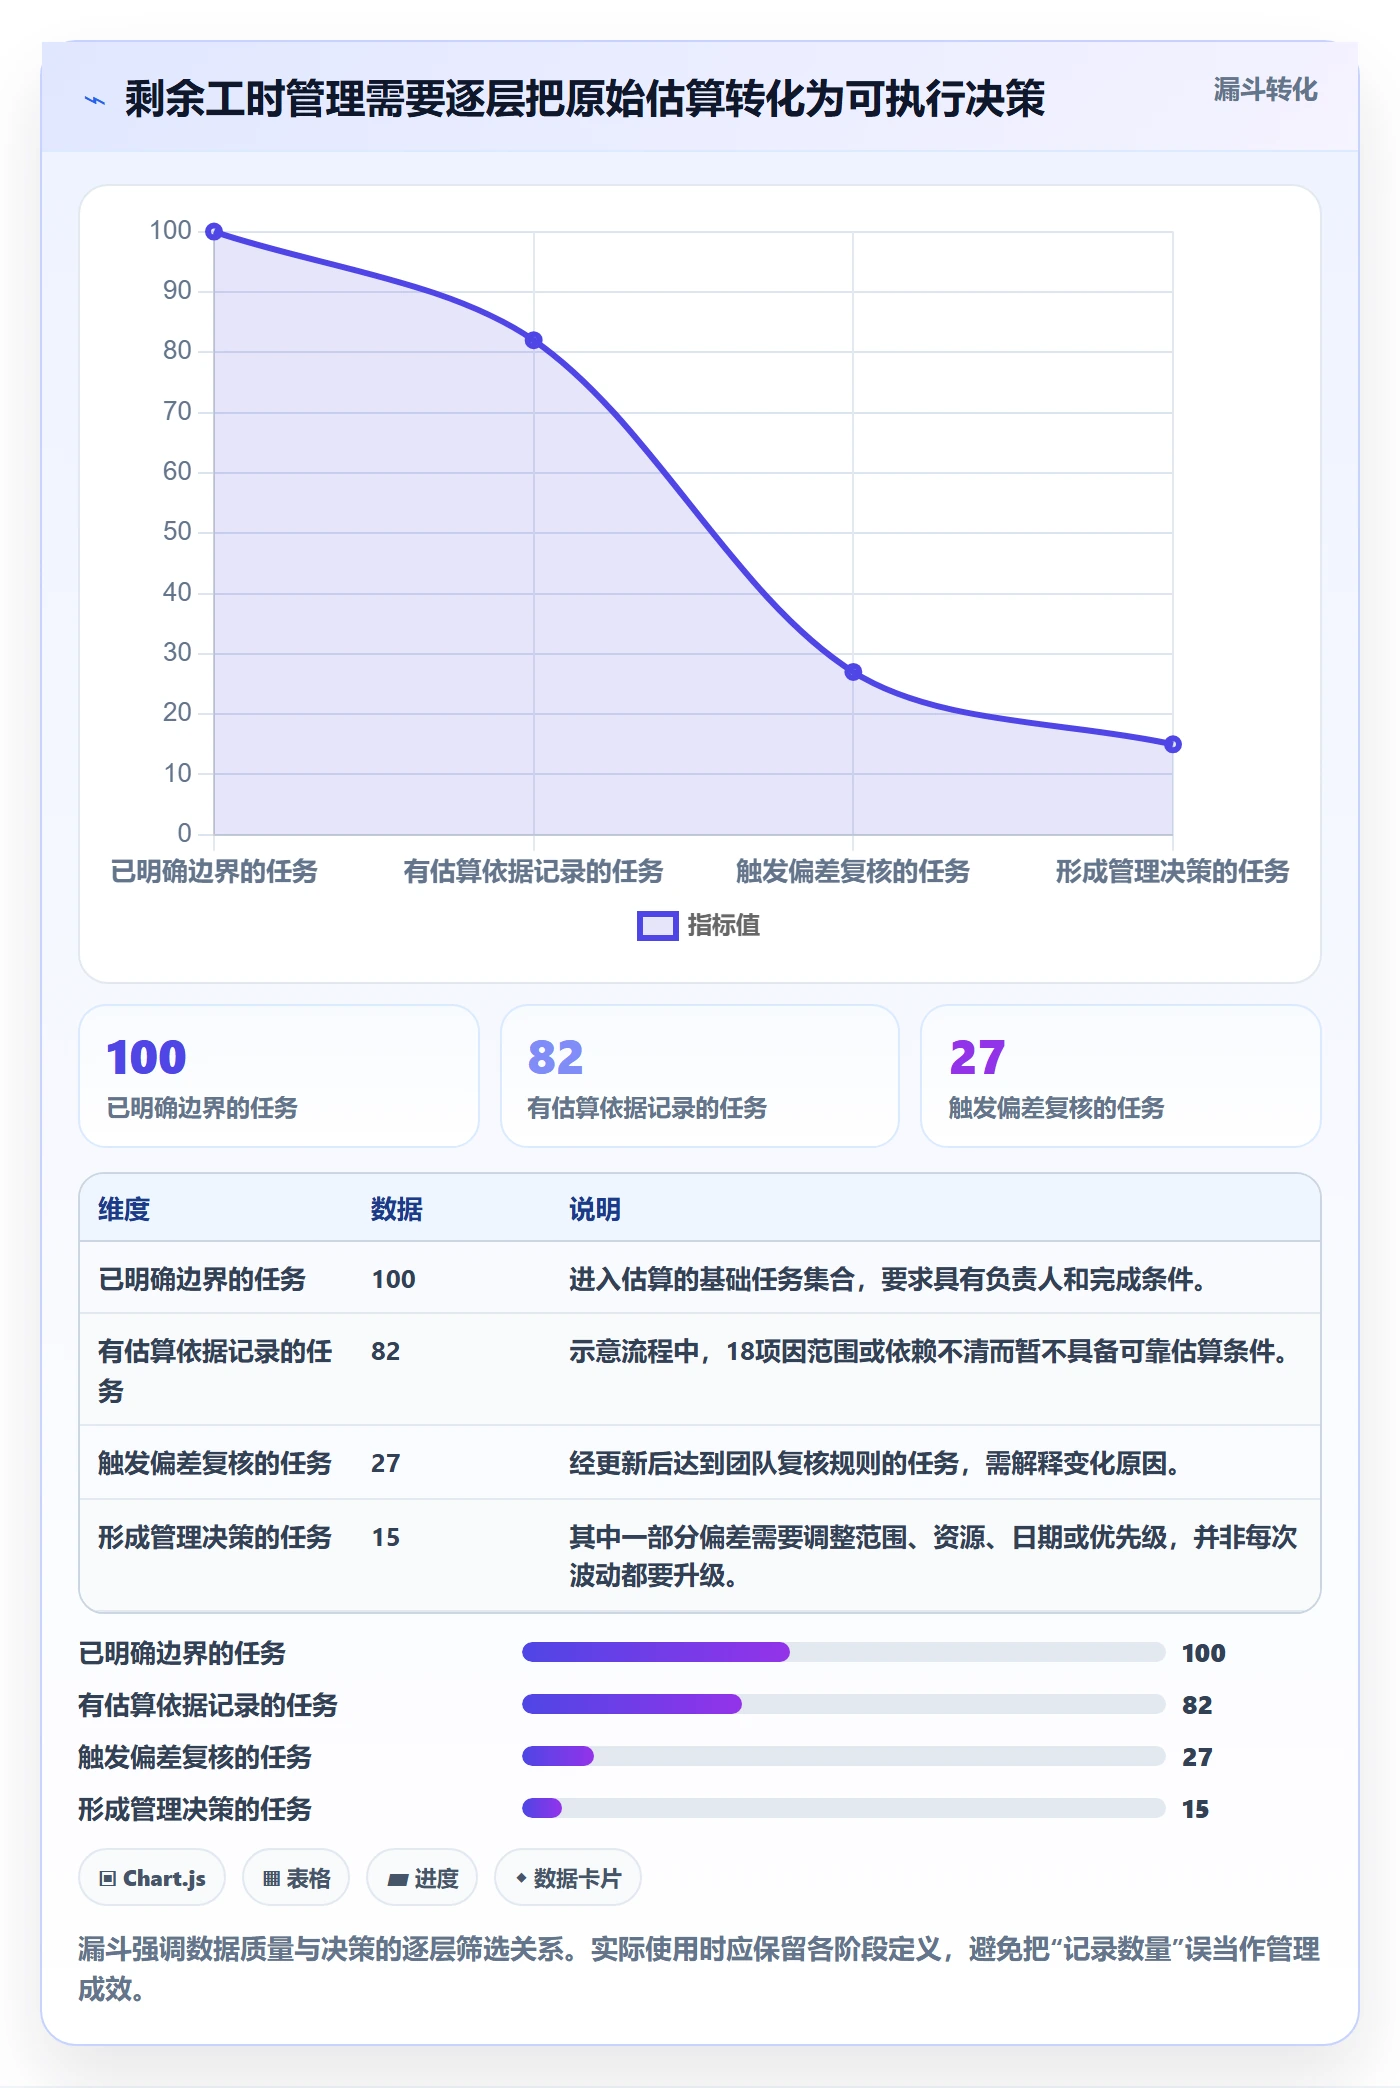Click the 说明 column header

click(x=595, y=1209)
